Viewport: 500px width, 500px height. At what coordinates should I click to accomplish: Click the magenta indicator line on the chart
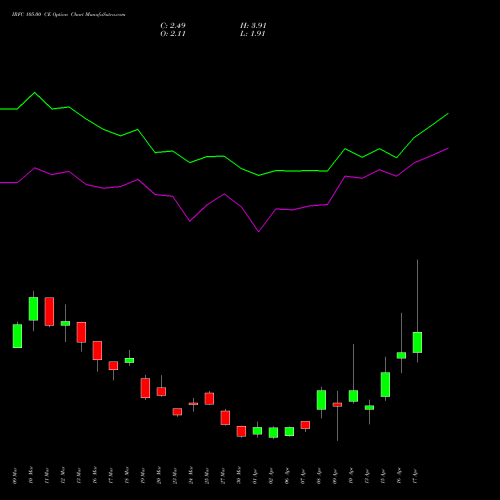click(x=224, y=194)
